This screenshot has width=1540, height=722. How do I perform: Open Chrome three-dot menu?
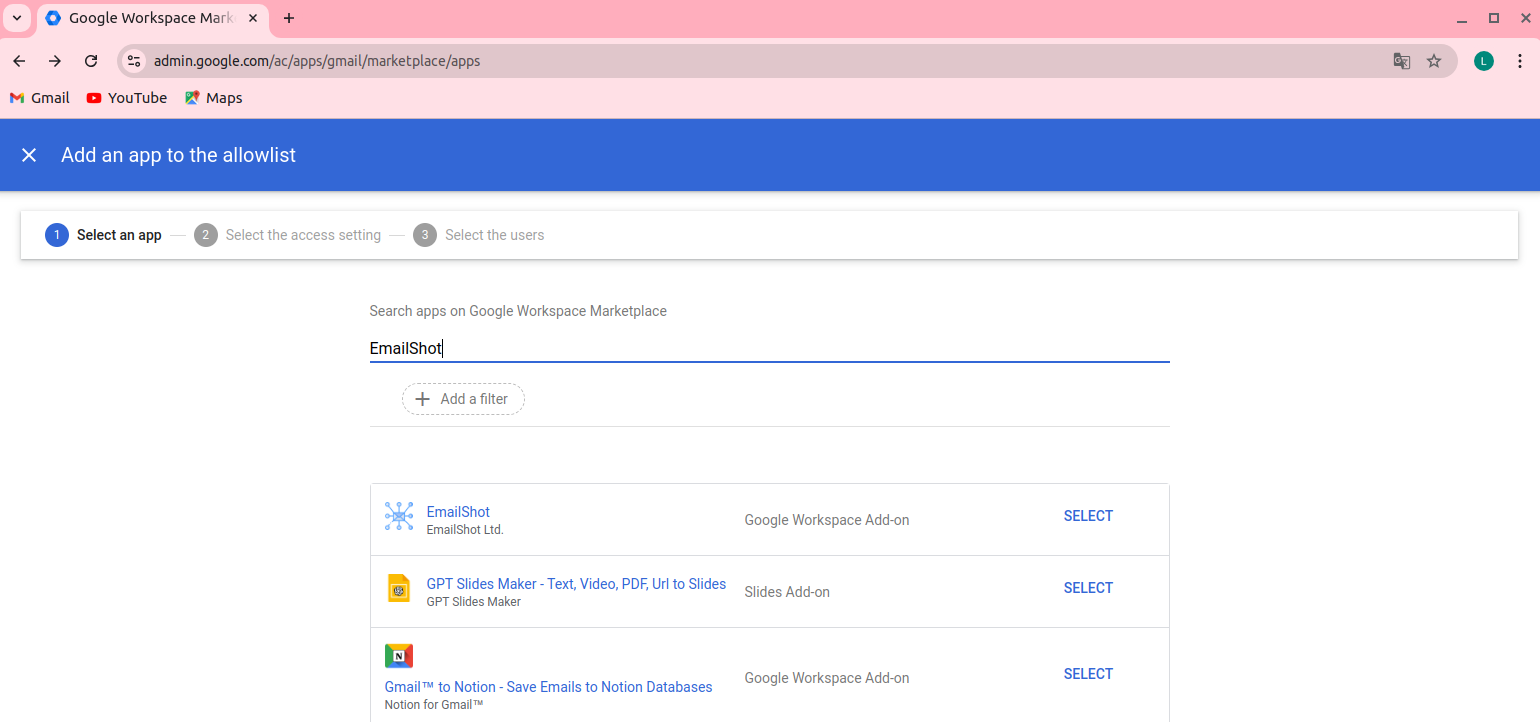(1520, 61)
